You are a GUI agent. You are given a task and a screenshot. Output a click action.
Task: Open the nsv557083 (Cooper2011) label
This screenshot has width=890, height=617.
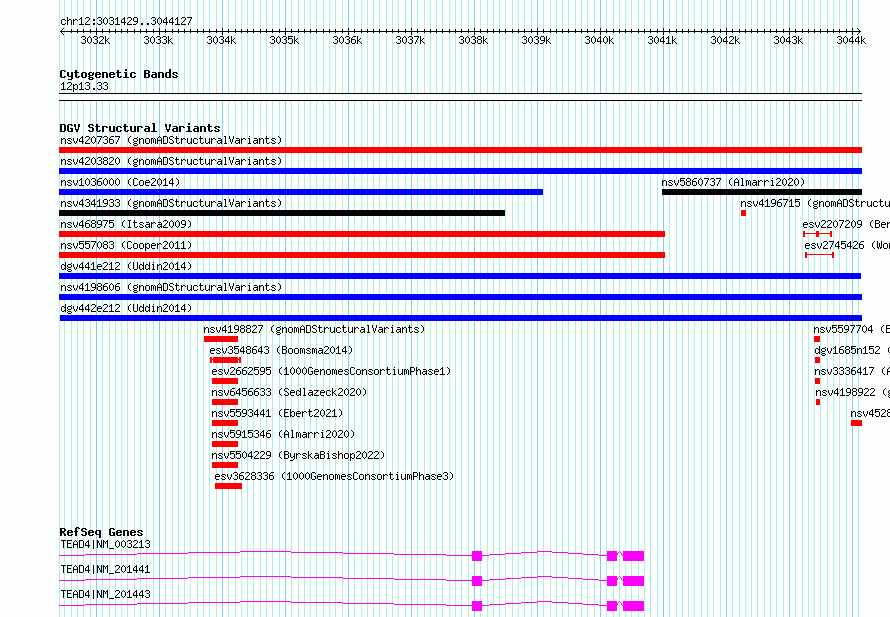126,245
